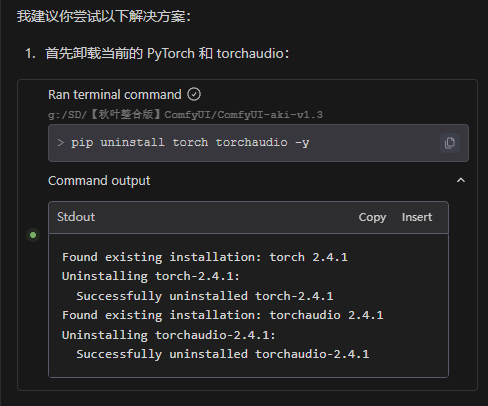Screen dimensions: 488x406
Task: Select Successfully uninstalled torch-2.4.1 line
Action: [x=205, y=296]
